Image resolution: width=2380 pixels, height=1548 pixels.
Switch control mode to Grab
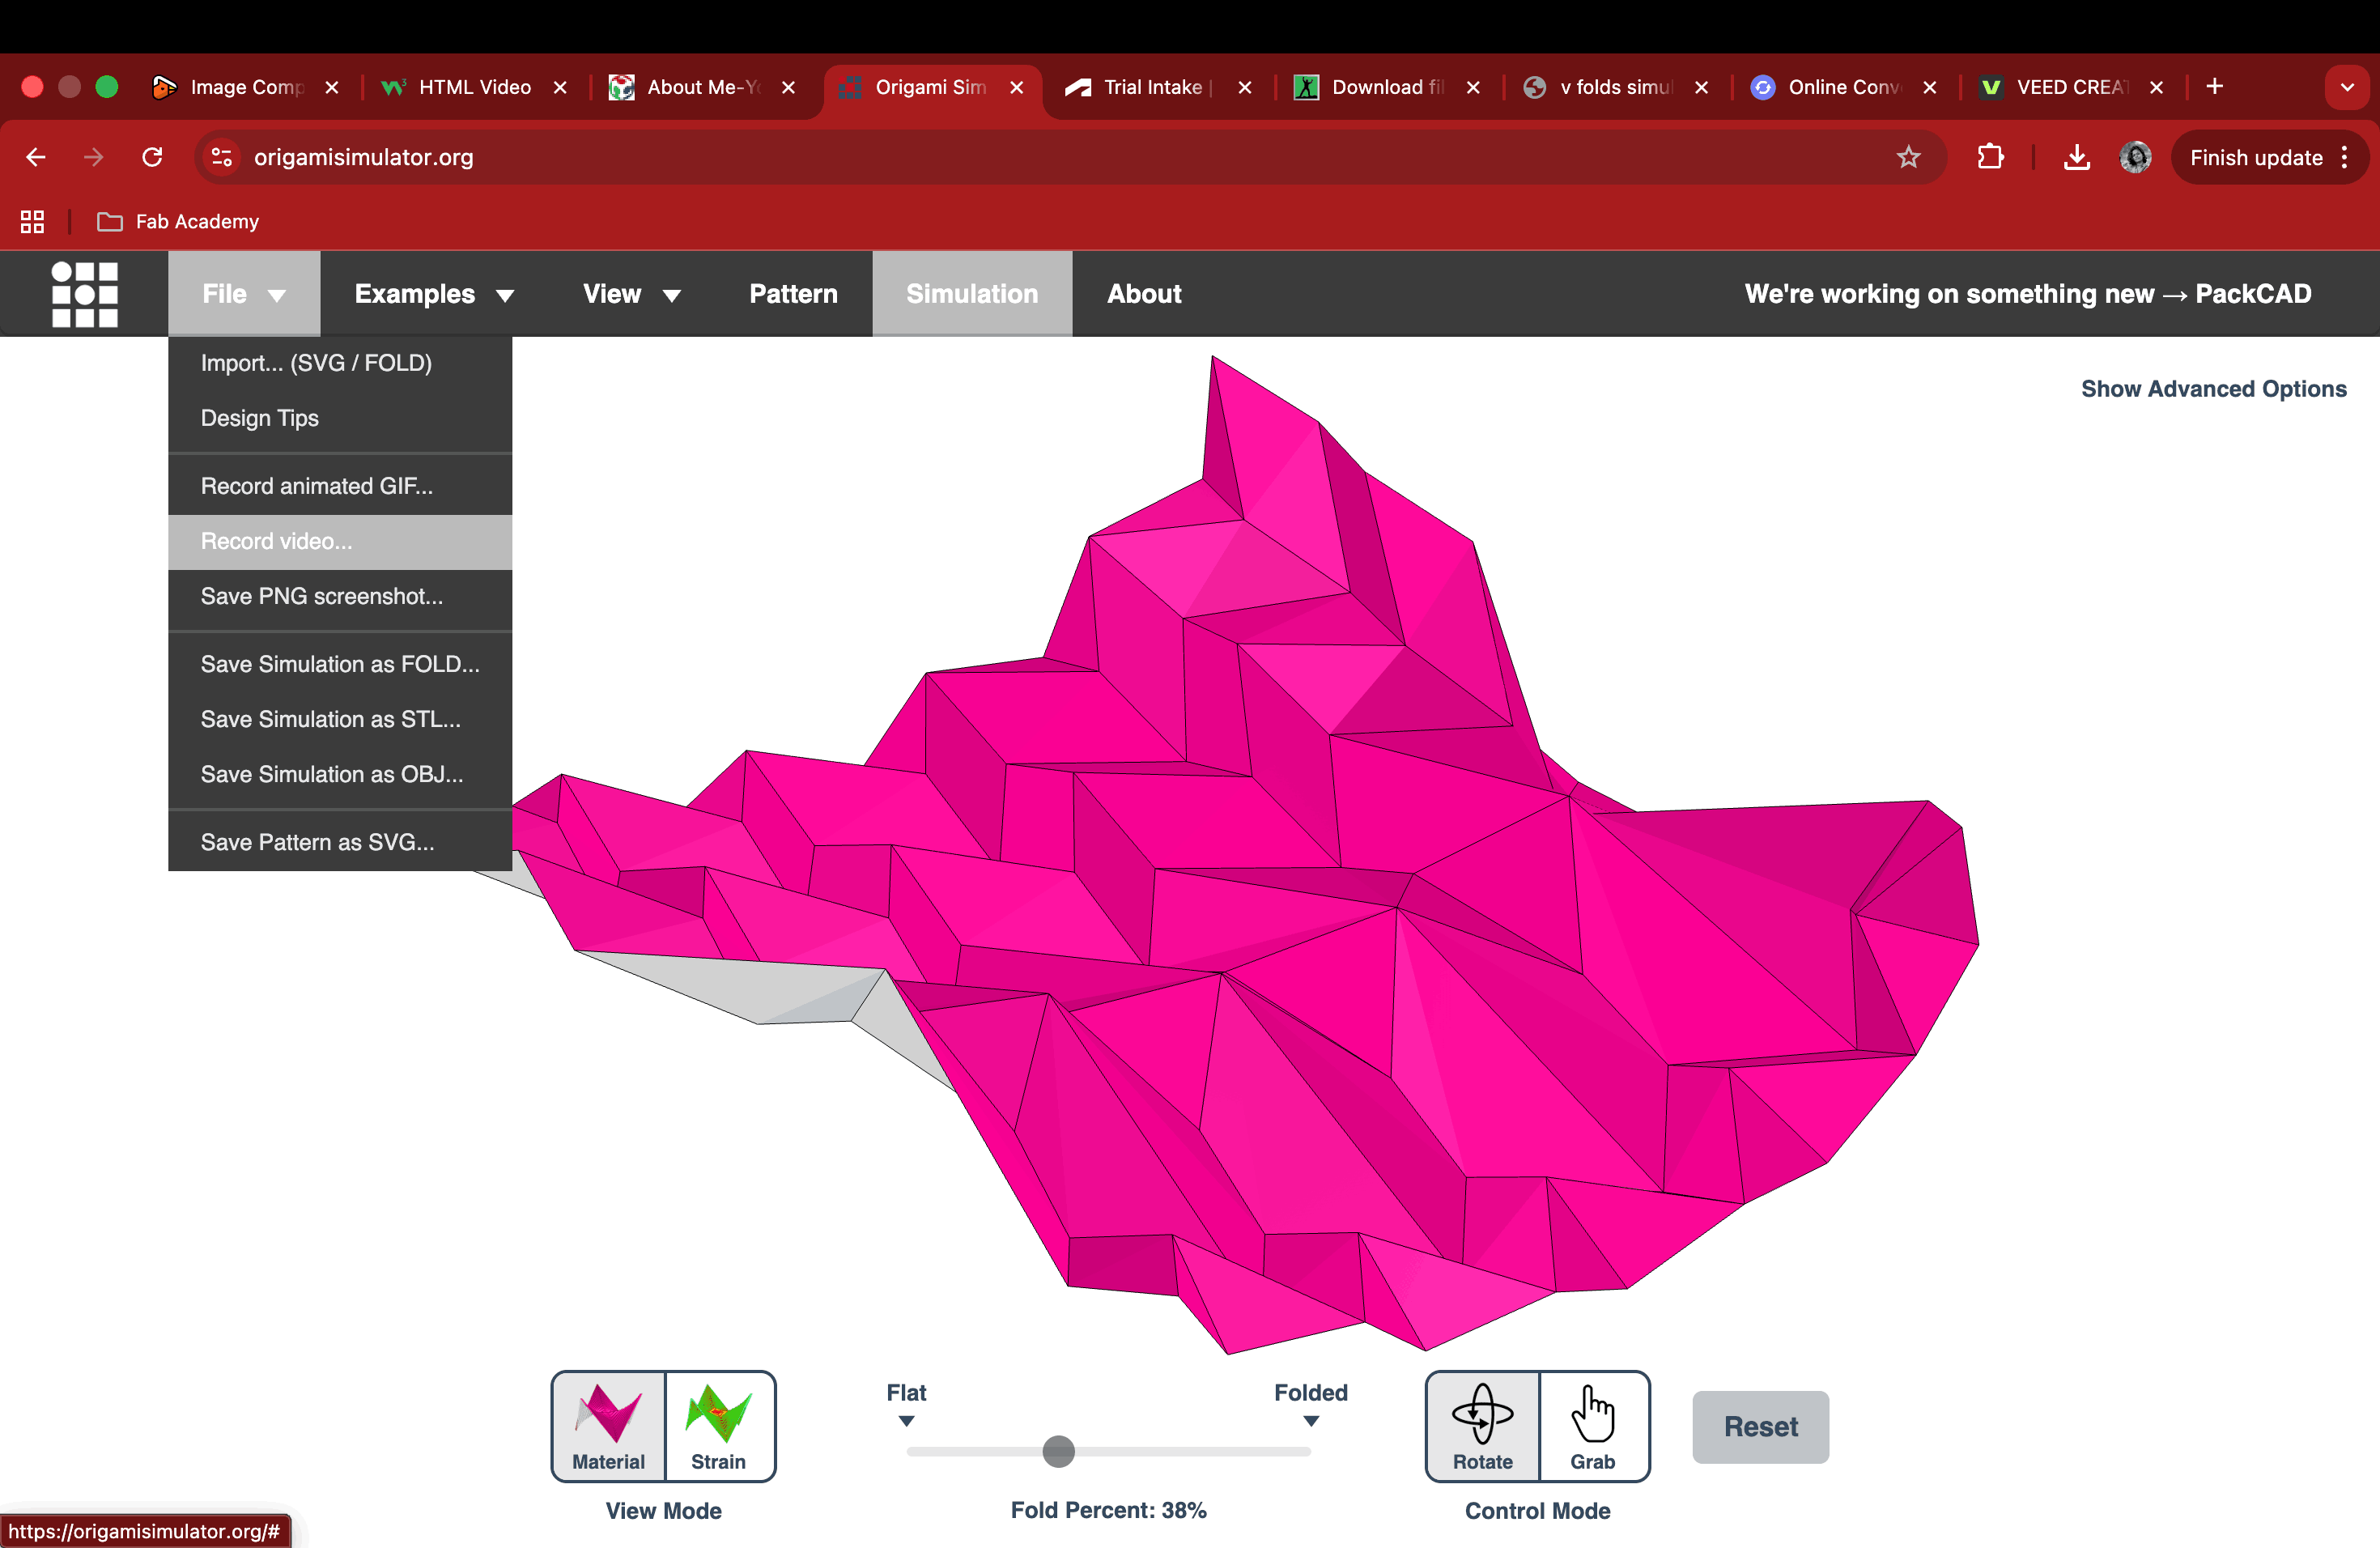1592,1425
